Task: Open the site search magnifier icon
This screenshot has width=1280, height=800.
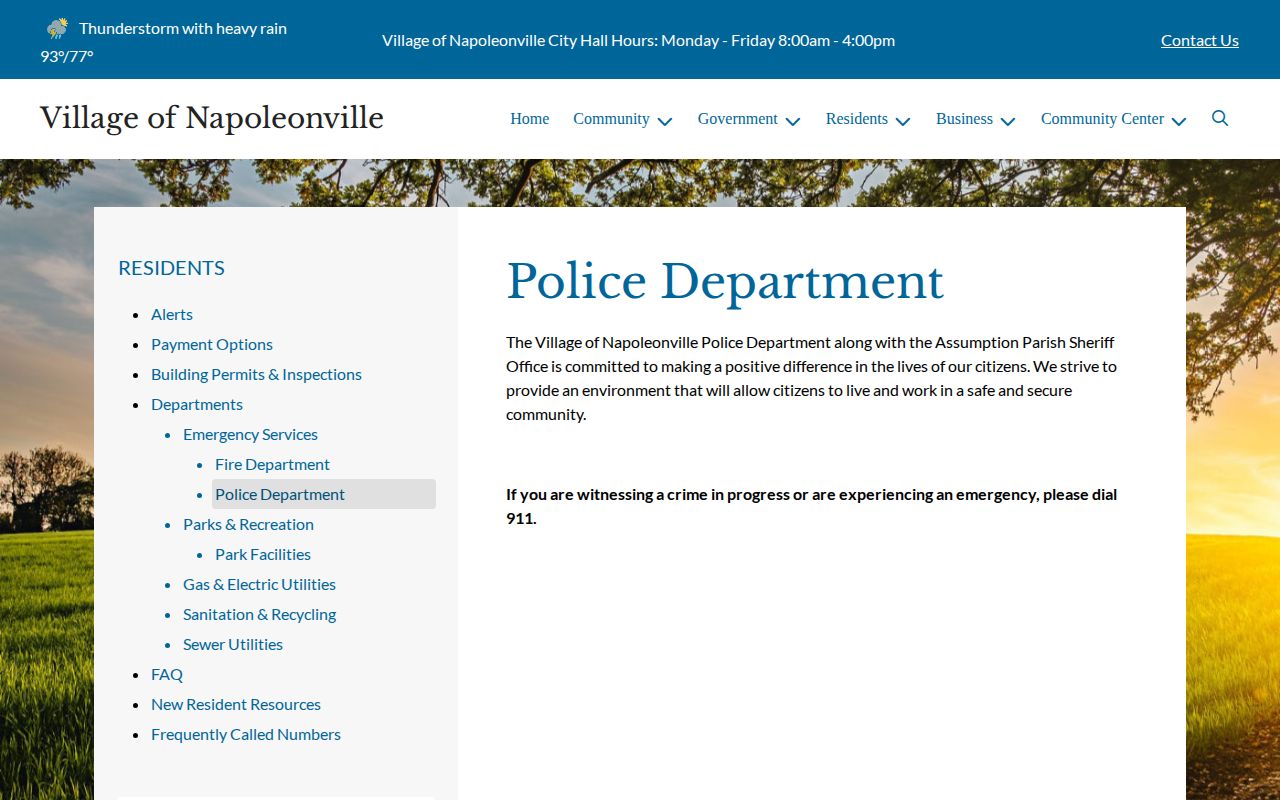Action: pyautogui.click(x=1219, y=118)
